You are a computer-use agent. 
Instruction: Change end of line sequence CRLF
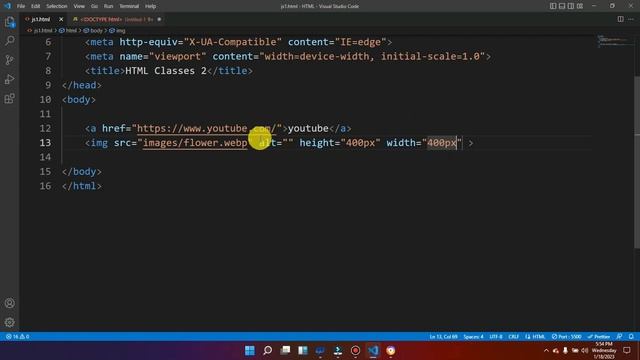click(513, 337)
